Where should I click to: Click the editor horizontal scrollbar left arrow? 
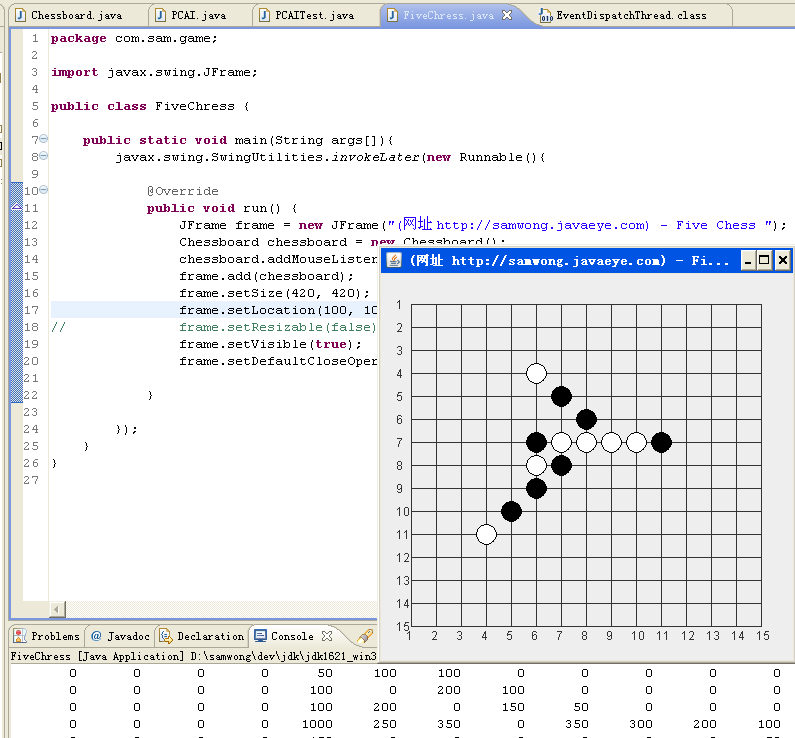coord(57,609)
